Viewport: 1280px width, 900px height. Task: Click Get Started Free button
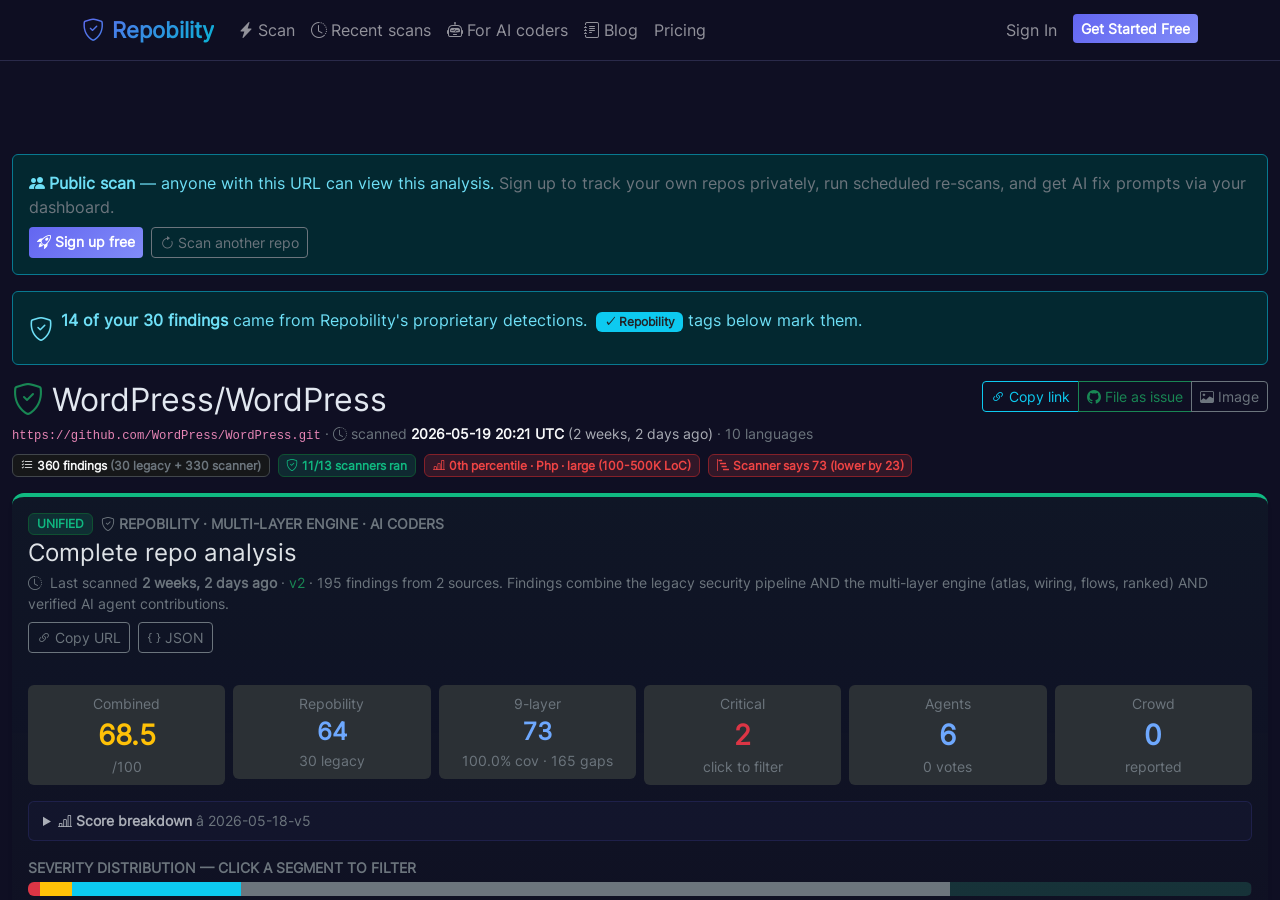[x=1135, y=29]
